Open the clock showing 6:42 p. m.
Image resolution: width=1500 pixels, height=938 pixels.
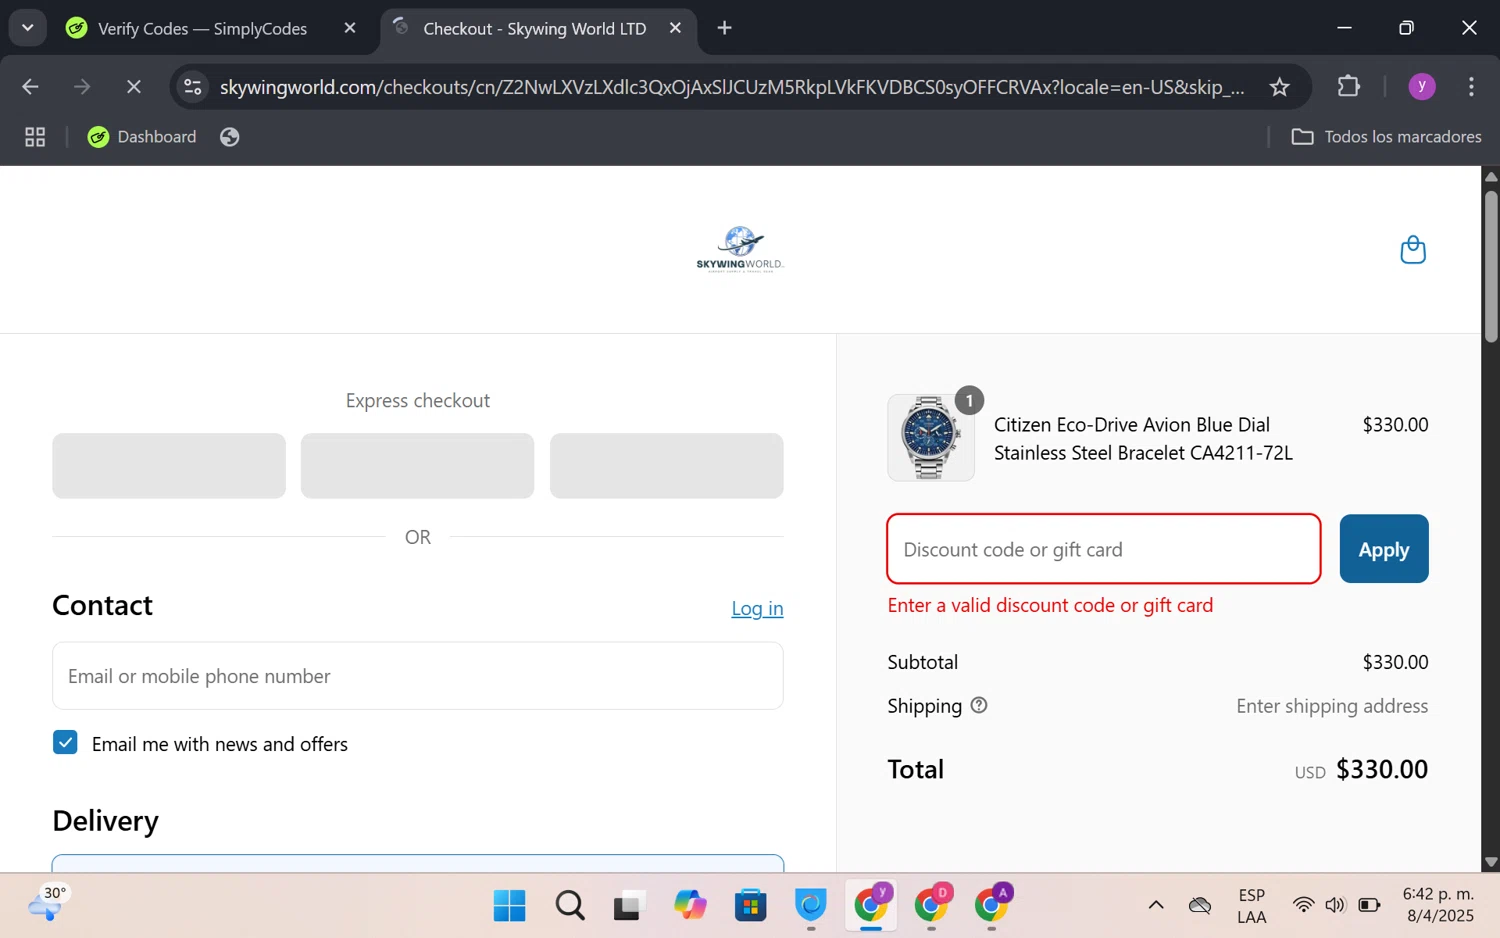click(x=1439, y=905)
